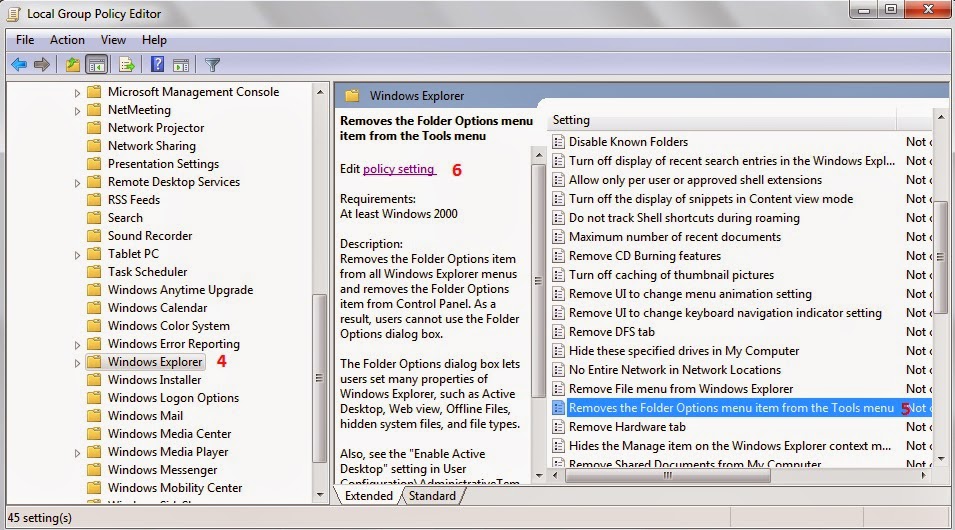The height and width of the screenshot is (530, 955).
Task: Open the Help menu
Action: 154,40
